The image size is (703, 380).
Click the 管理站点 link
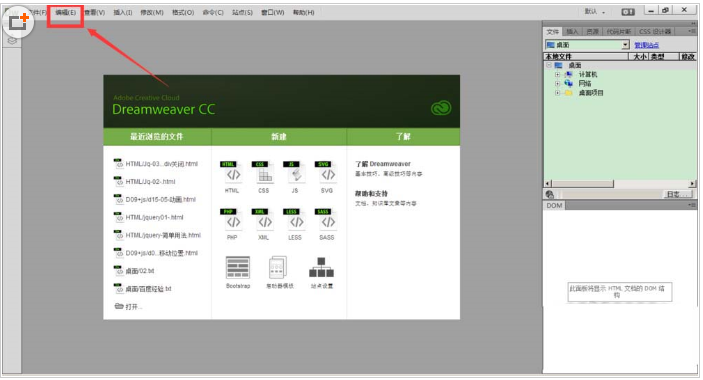coord(647,45)
